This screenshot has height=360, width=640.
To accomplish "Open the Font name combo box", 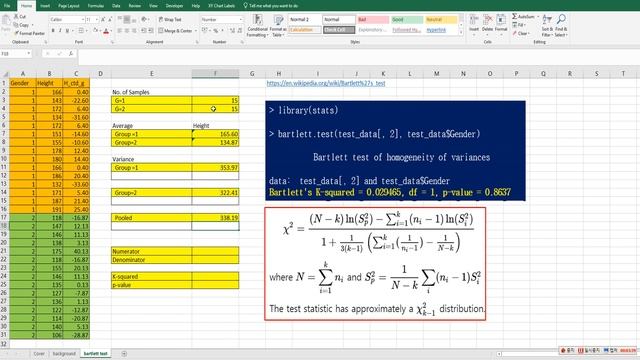I will point(67,19).
